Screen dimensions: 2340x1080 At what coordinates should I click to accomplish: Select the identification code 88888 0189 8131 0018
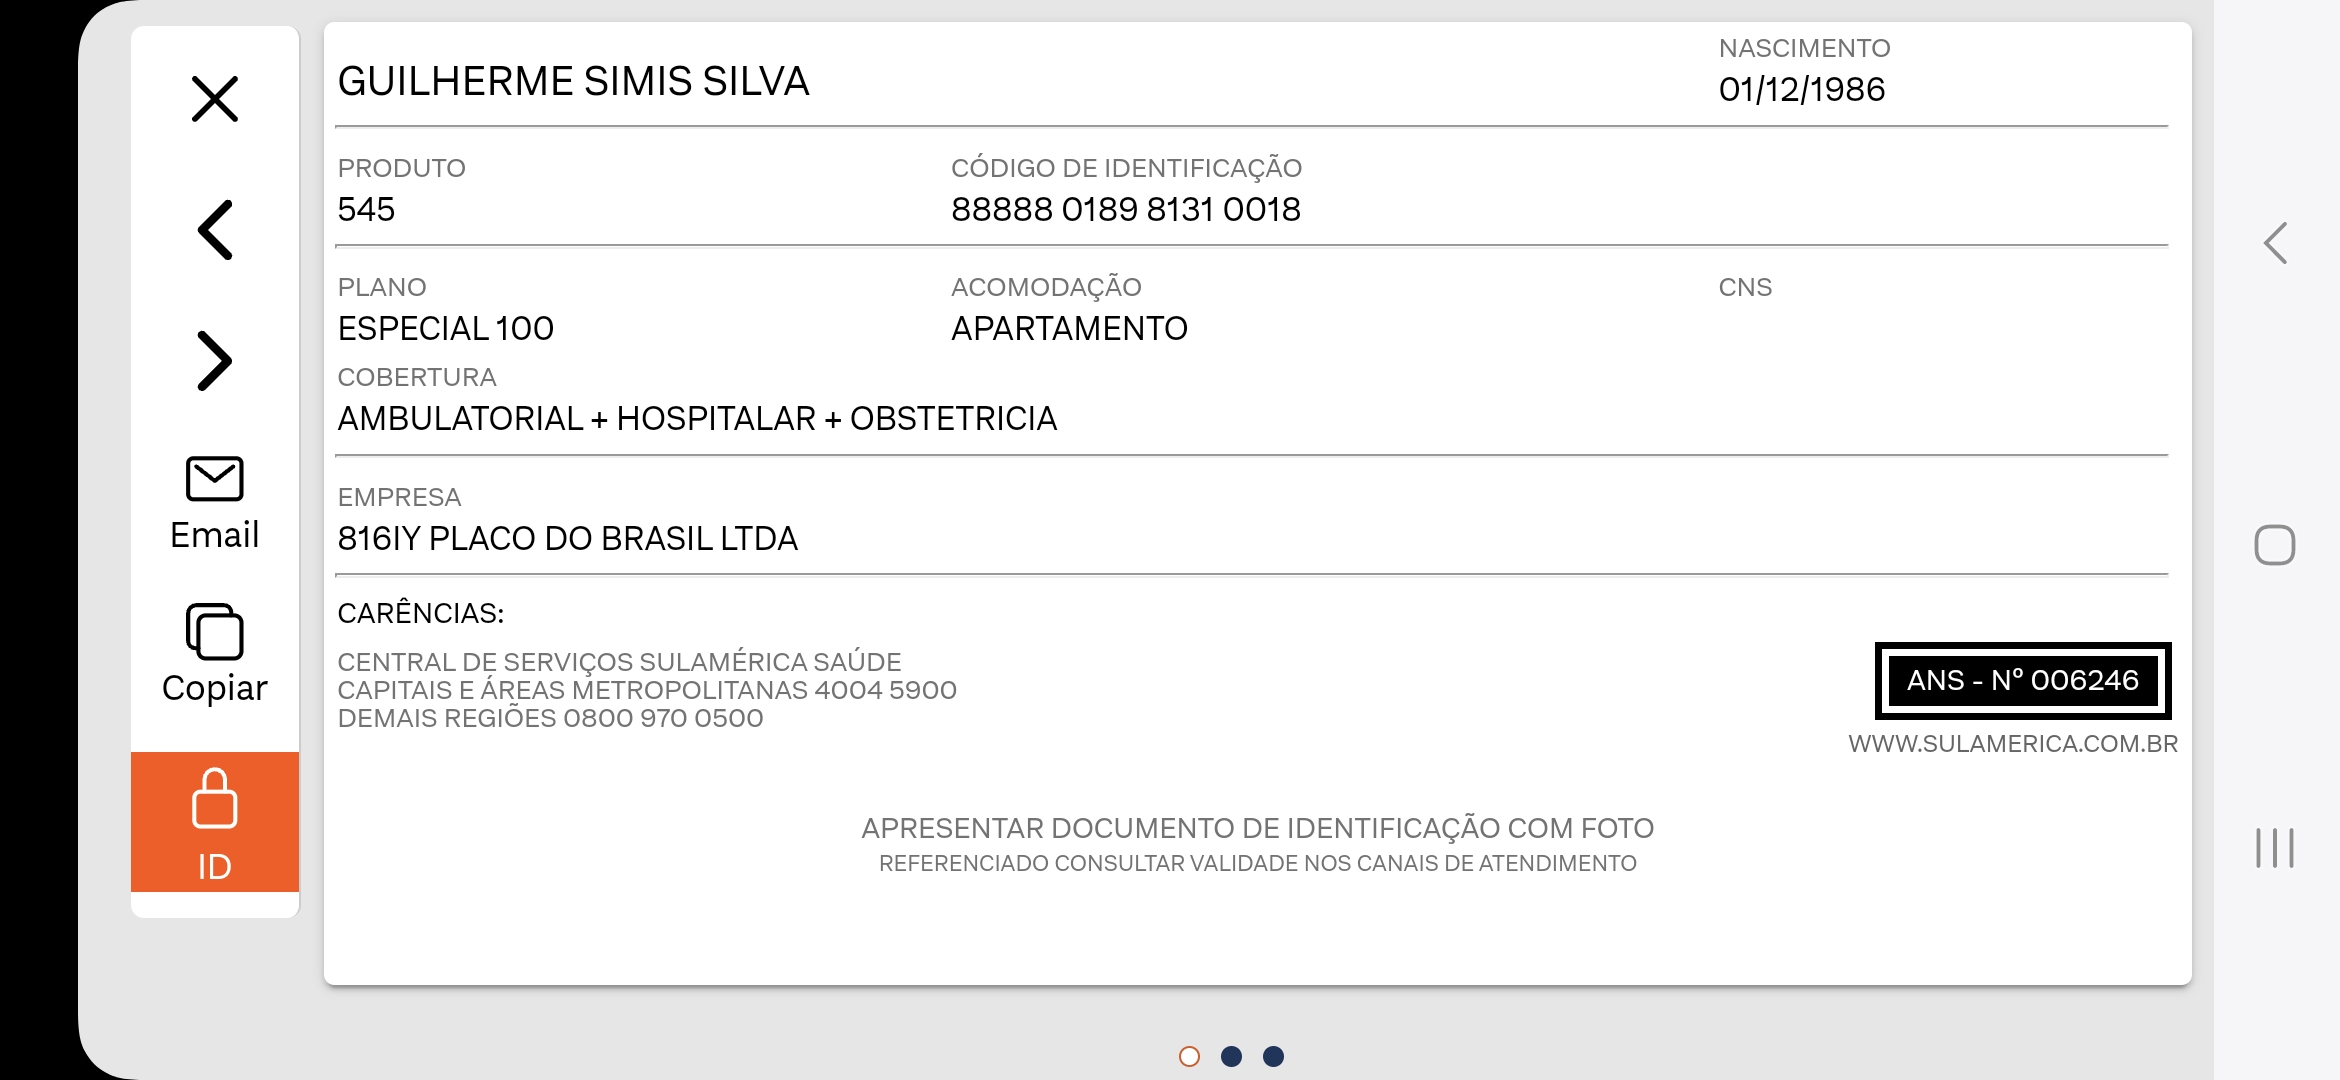[1126, 210]
